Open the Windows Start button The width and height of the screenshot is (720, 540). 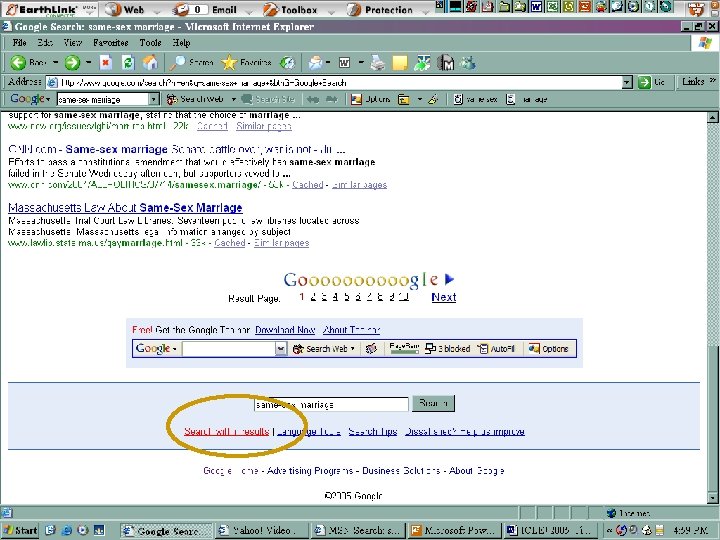click(x=20, y=530)
